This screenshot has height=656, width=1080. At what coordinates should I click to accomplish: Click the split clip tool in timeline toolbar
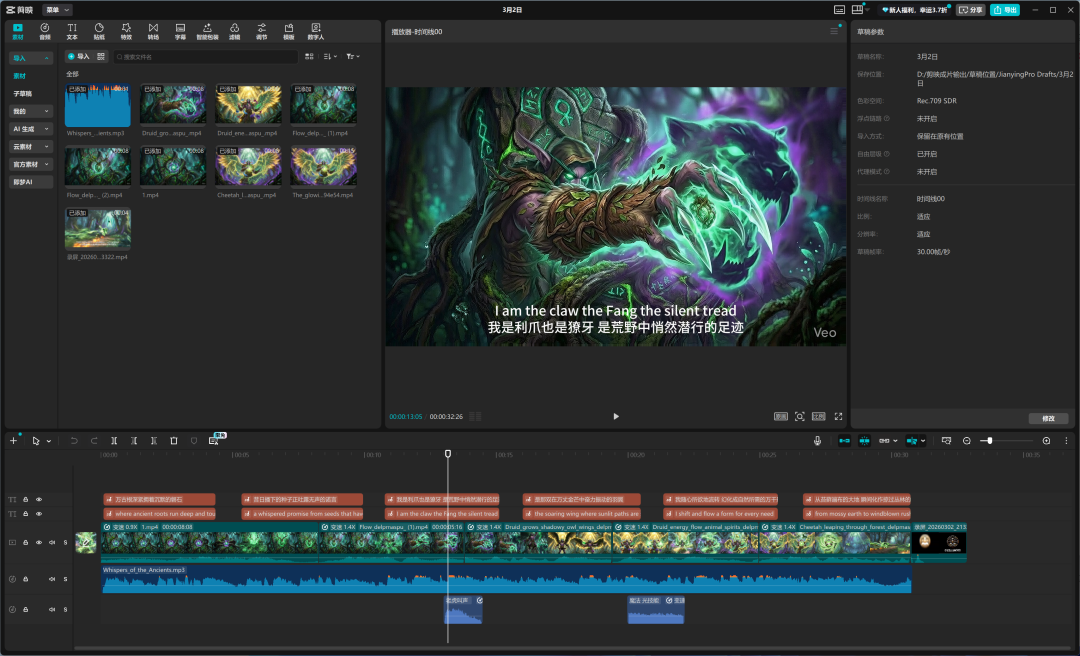[x=114, y=440]
